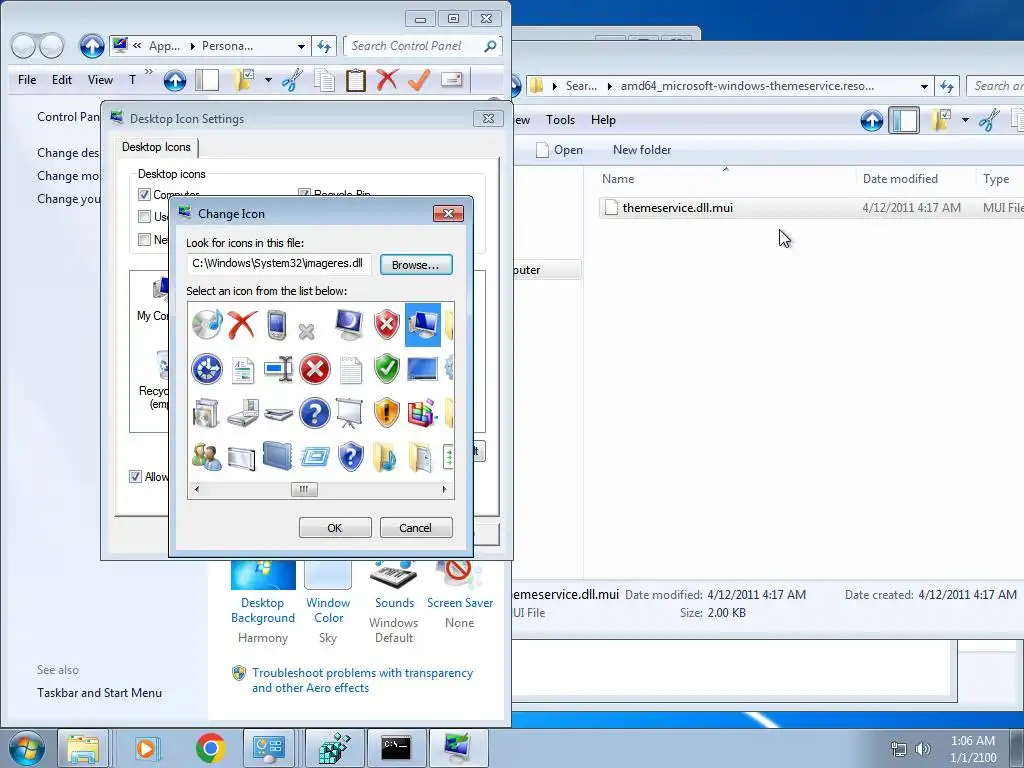The image size is (1024, 768).
Task: Select the blue circular disk defragment icon
Action: coord(207,369)
